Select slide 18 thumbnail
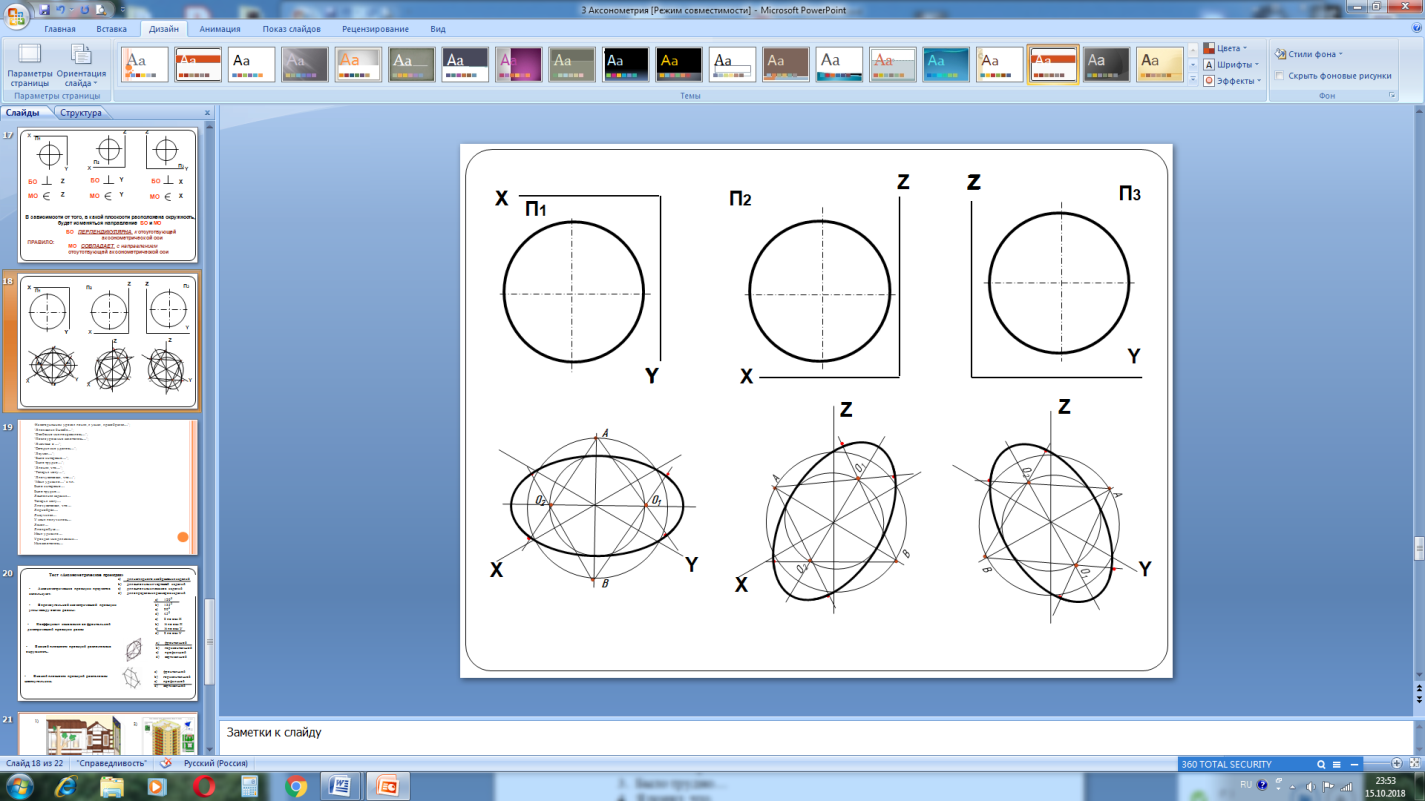Image resolution: width=1425 pixels, height=801 pixels. point(109,341)
